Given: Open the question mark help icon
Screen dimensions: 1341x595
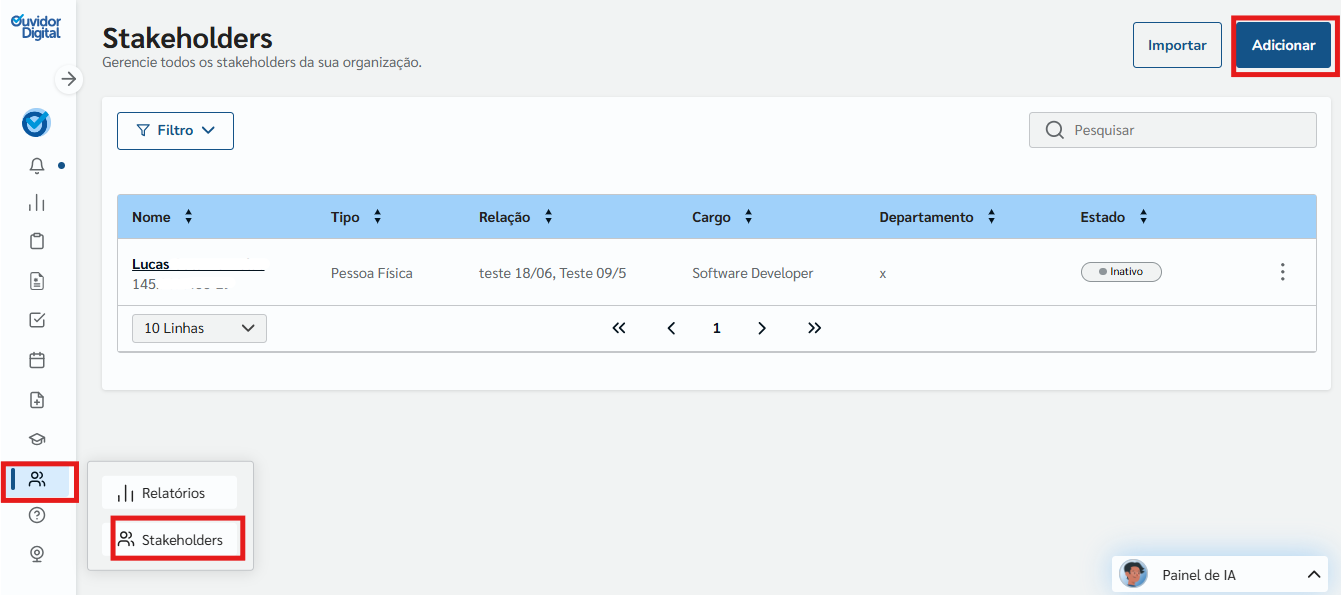Looking at the screenshot, I should coord(37,515).
